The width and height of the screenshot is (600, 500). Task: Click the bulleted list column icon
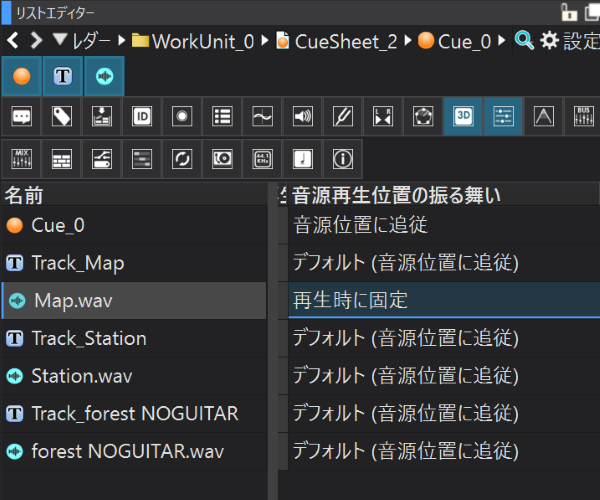pyautogui.click(x=222, y=116)
